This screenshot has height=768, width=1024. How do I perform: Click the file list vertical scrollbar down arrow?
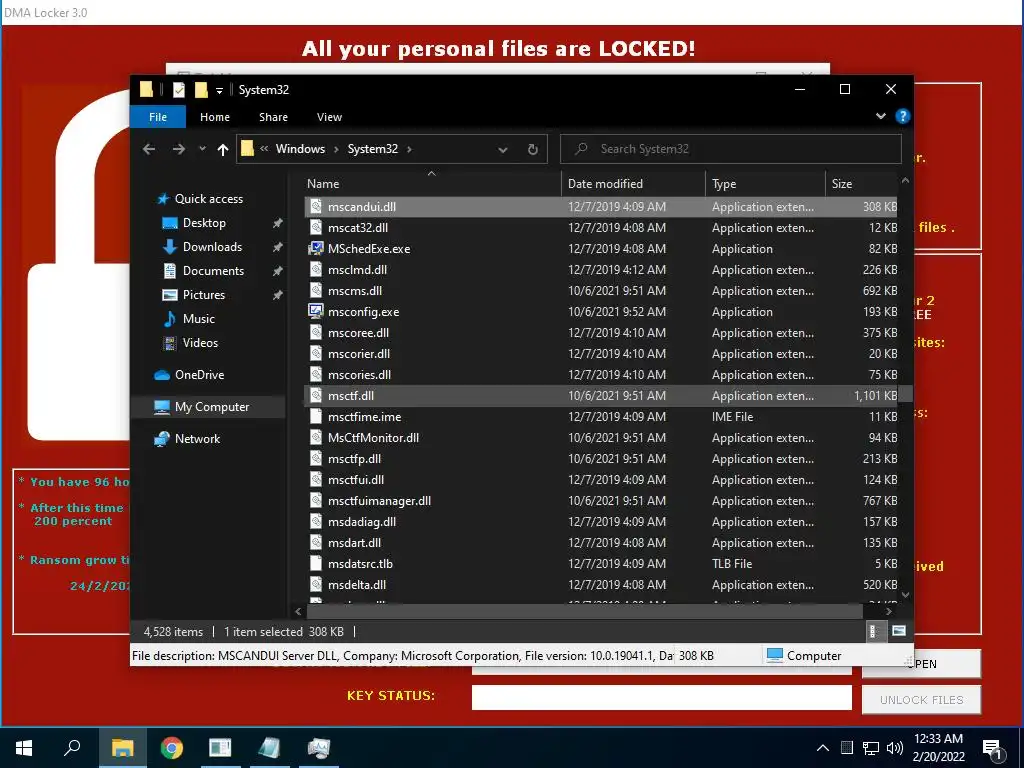click(905, 595)
